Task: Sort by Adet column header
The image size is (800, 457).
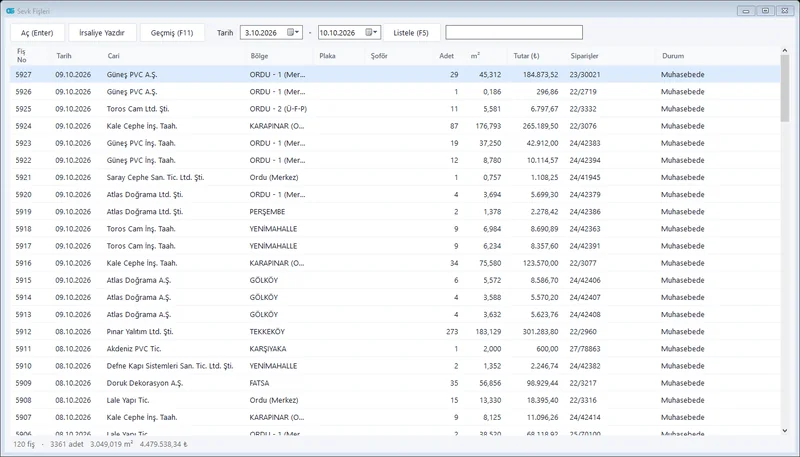Action: [446, 56]
